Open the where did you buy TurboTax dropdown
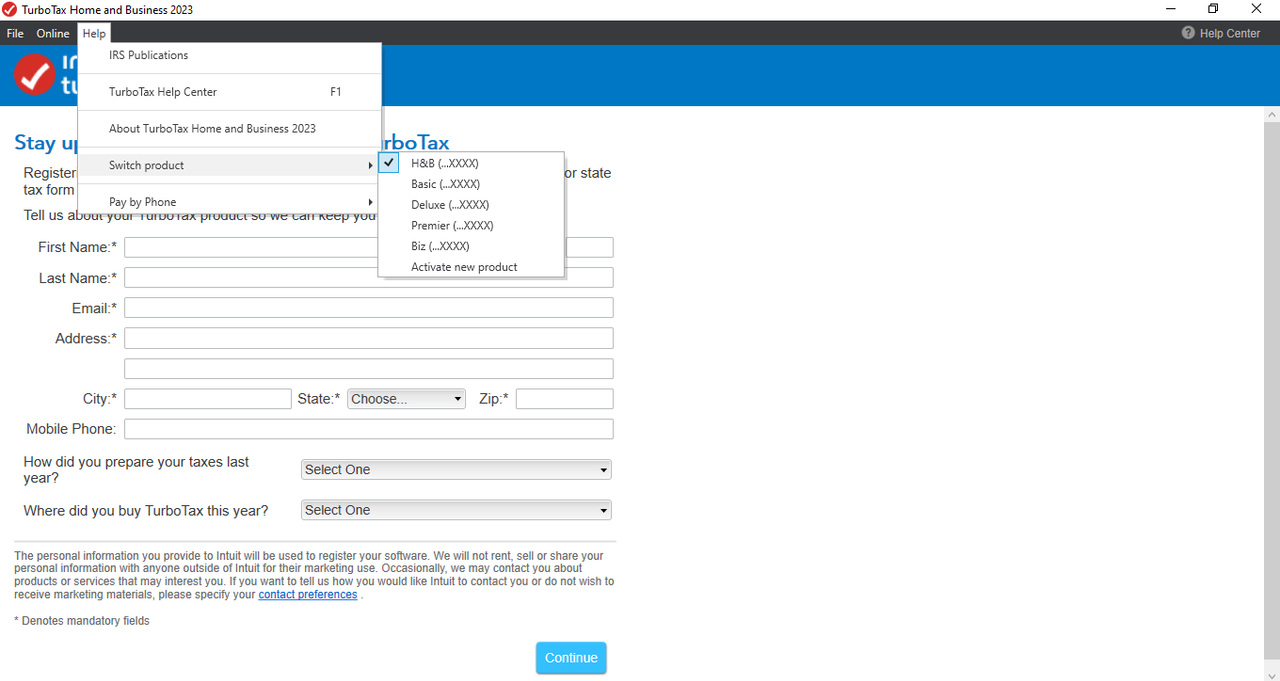This screenshot has width=1280, height=681. (x=456, y=510)
